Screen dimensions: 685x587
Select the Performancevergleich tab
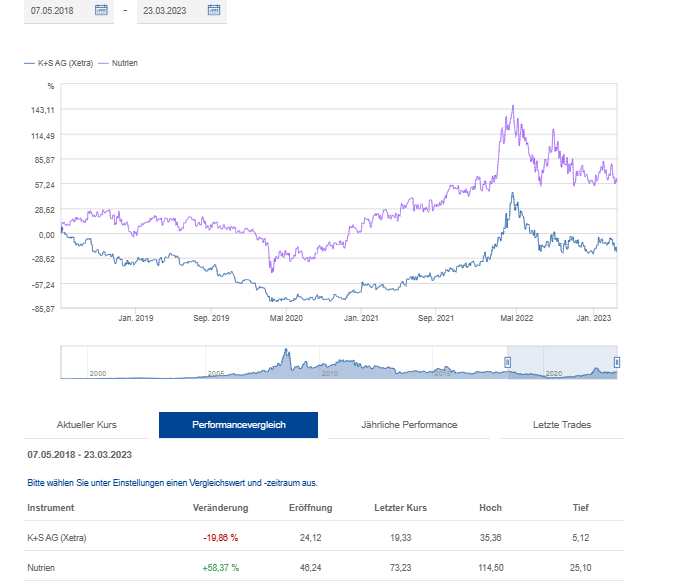[x=238, y=425]
